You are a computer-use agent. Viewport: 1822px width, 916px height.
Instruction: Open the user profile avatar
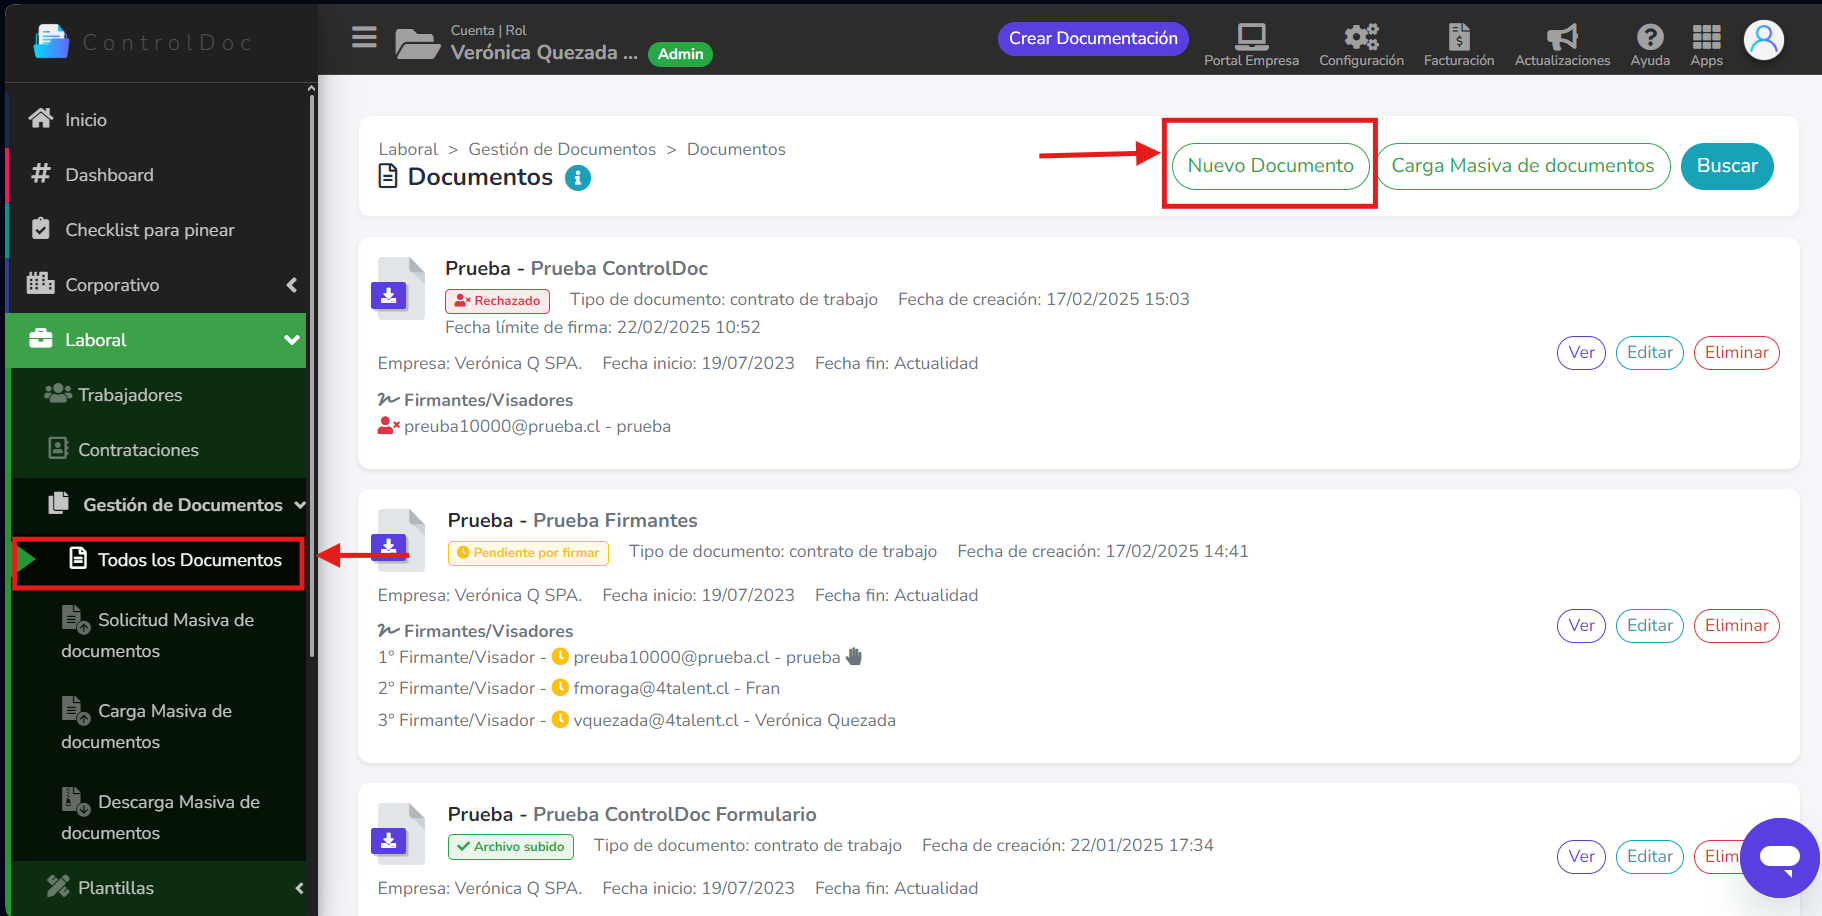tap(1764, 40)
